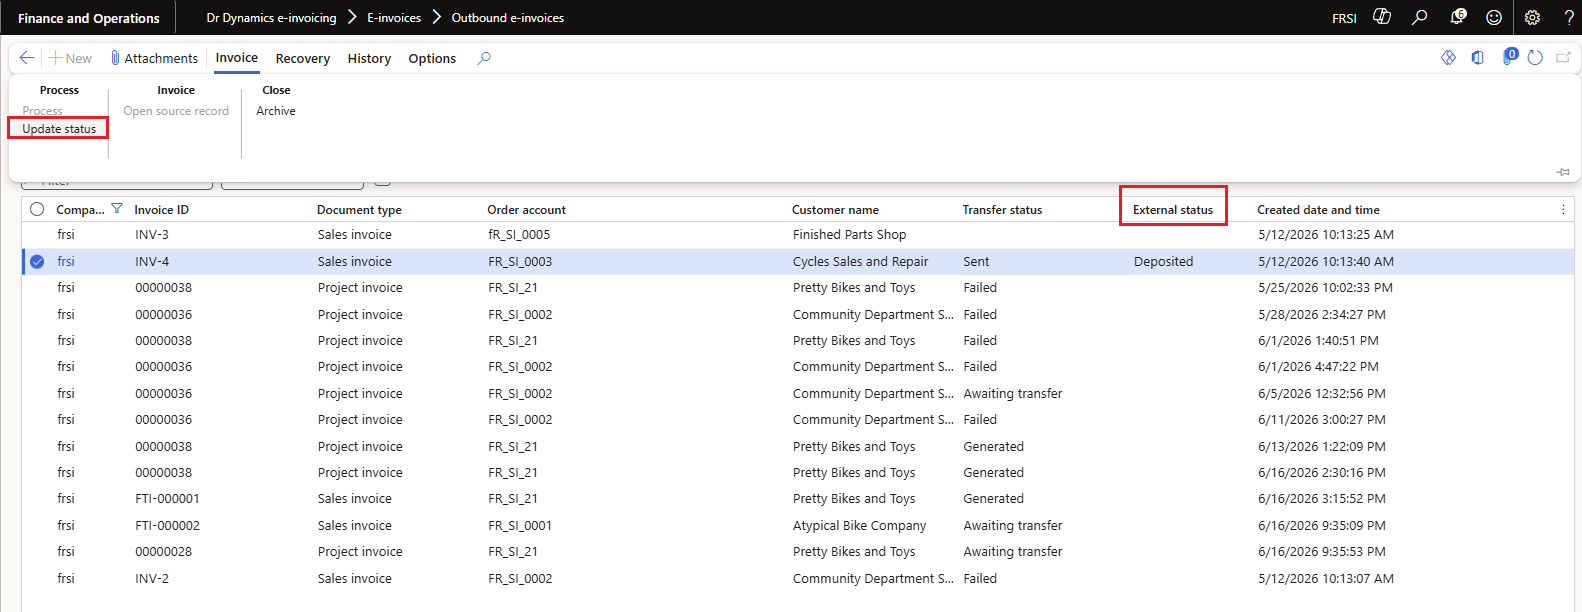
Task: Select order account FR_SI_0001
Action: [x=520, y=525]
